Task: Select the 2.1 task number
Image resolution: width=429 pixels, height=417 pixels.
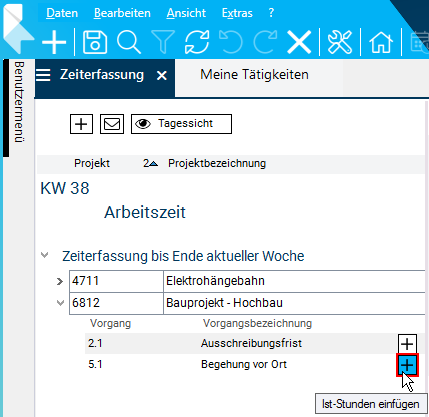Action: 95,343
